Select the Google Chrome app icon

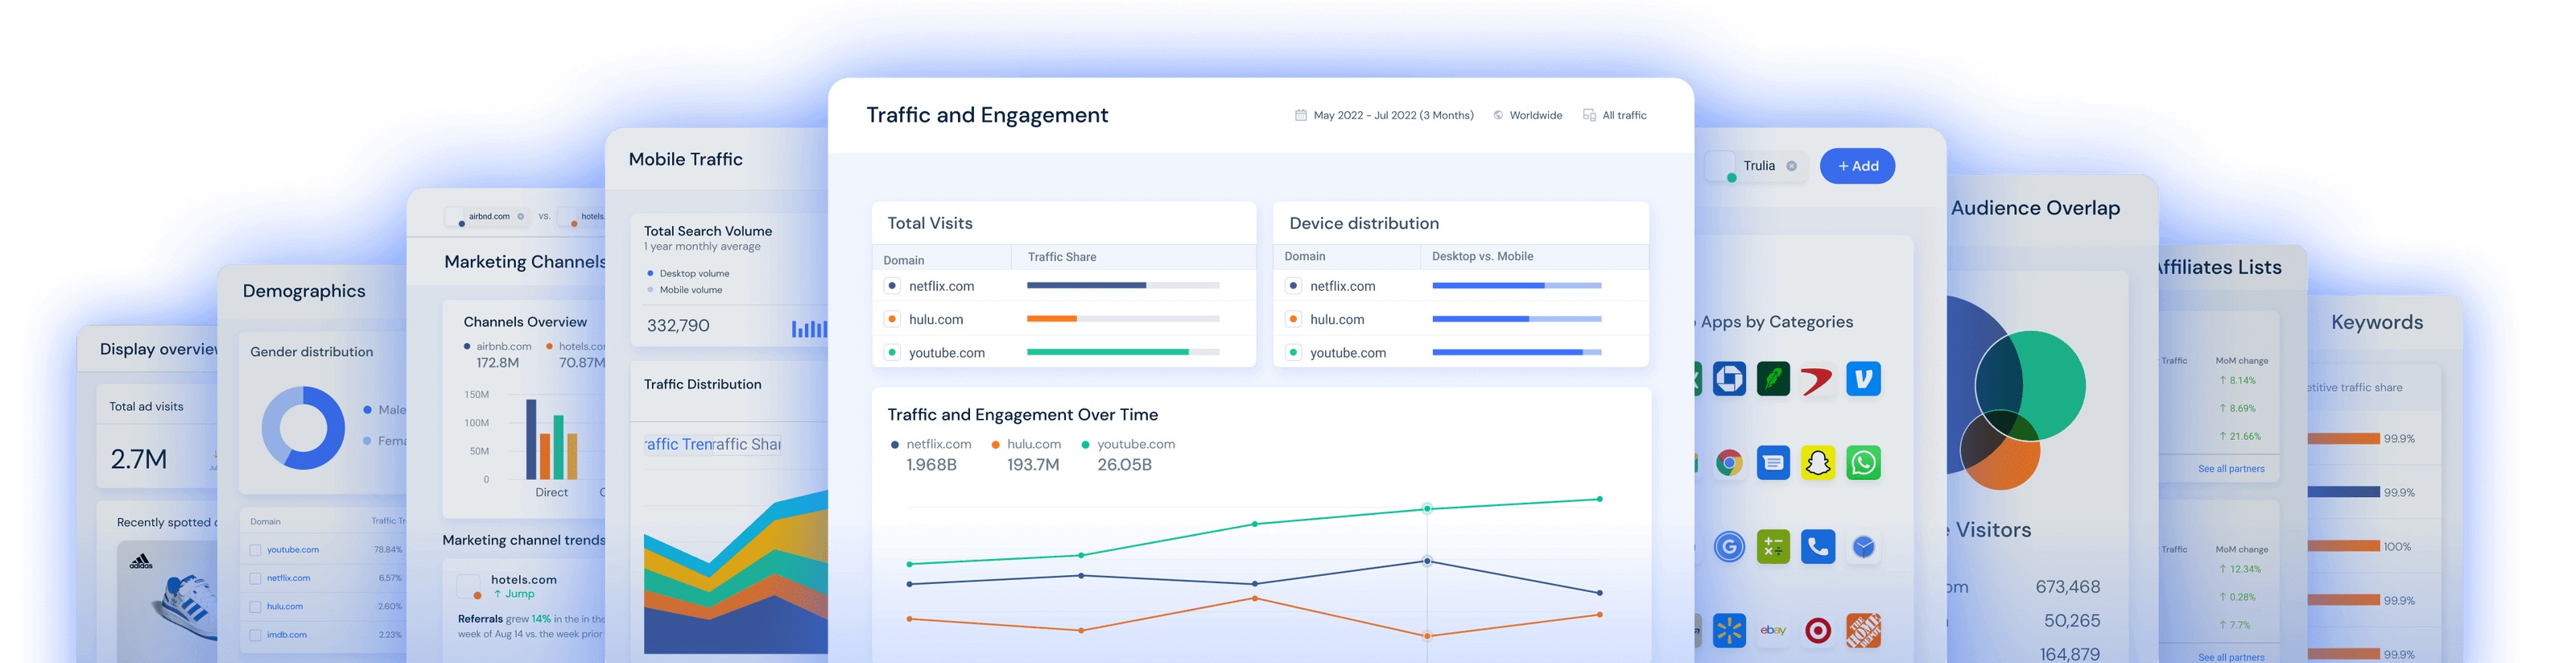pos(1729,463)
